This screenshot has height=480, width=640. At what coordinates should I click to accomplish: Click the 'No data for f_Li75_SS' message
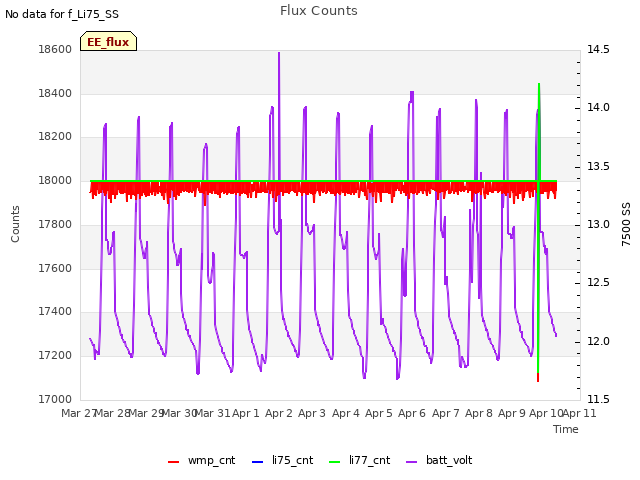click(62, 14)
